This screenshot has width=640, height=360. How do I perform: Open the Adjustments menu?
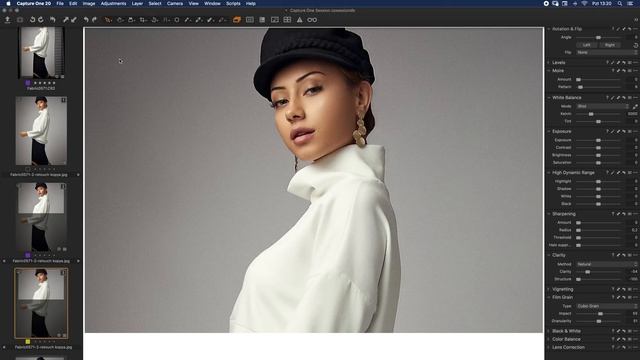click(113, 3)
